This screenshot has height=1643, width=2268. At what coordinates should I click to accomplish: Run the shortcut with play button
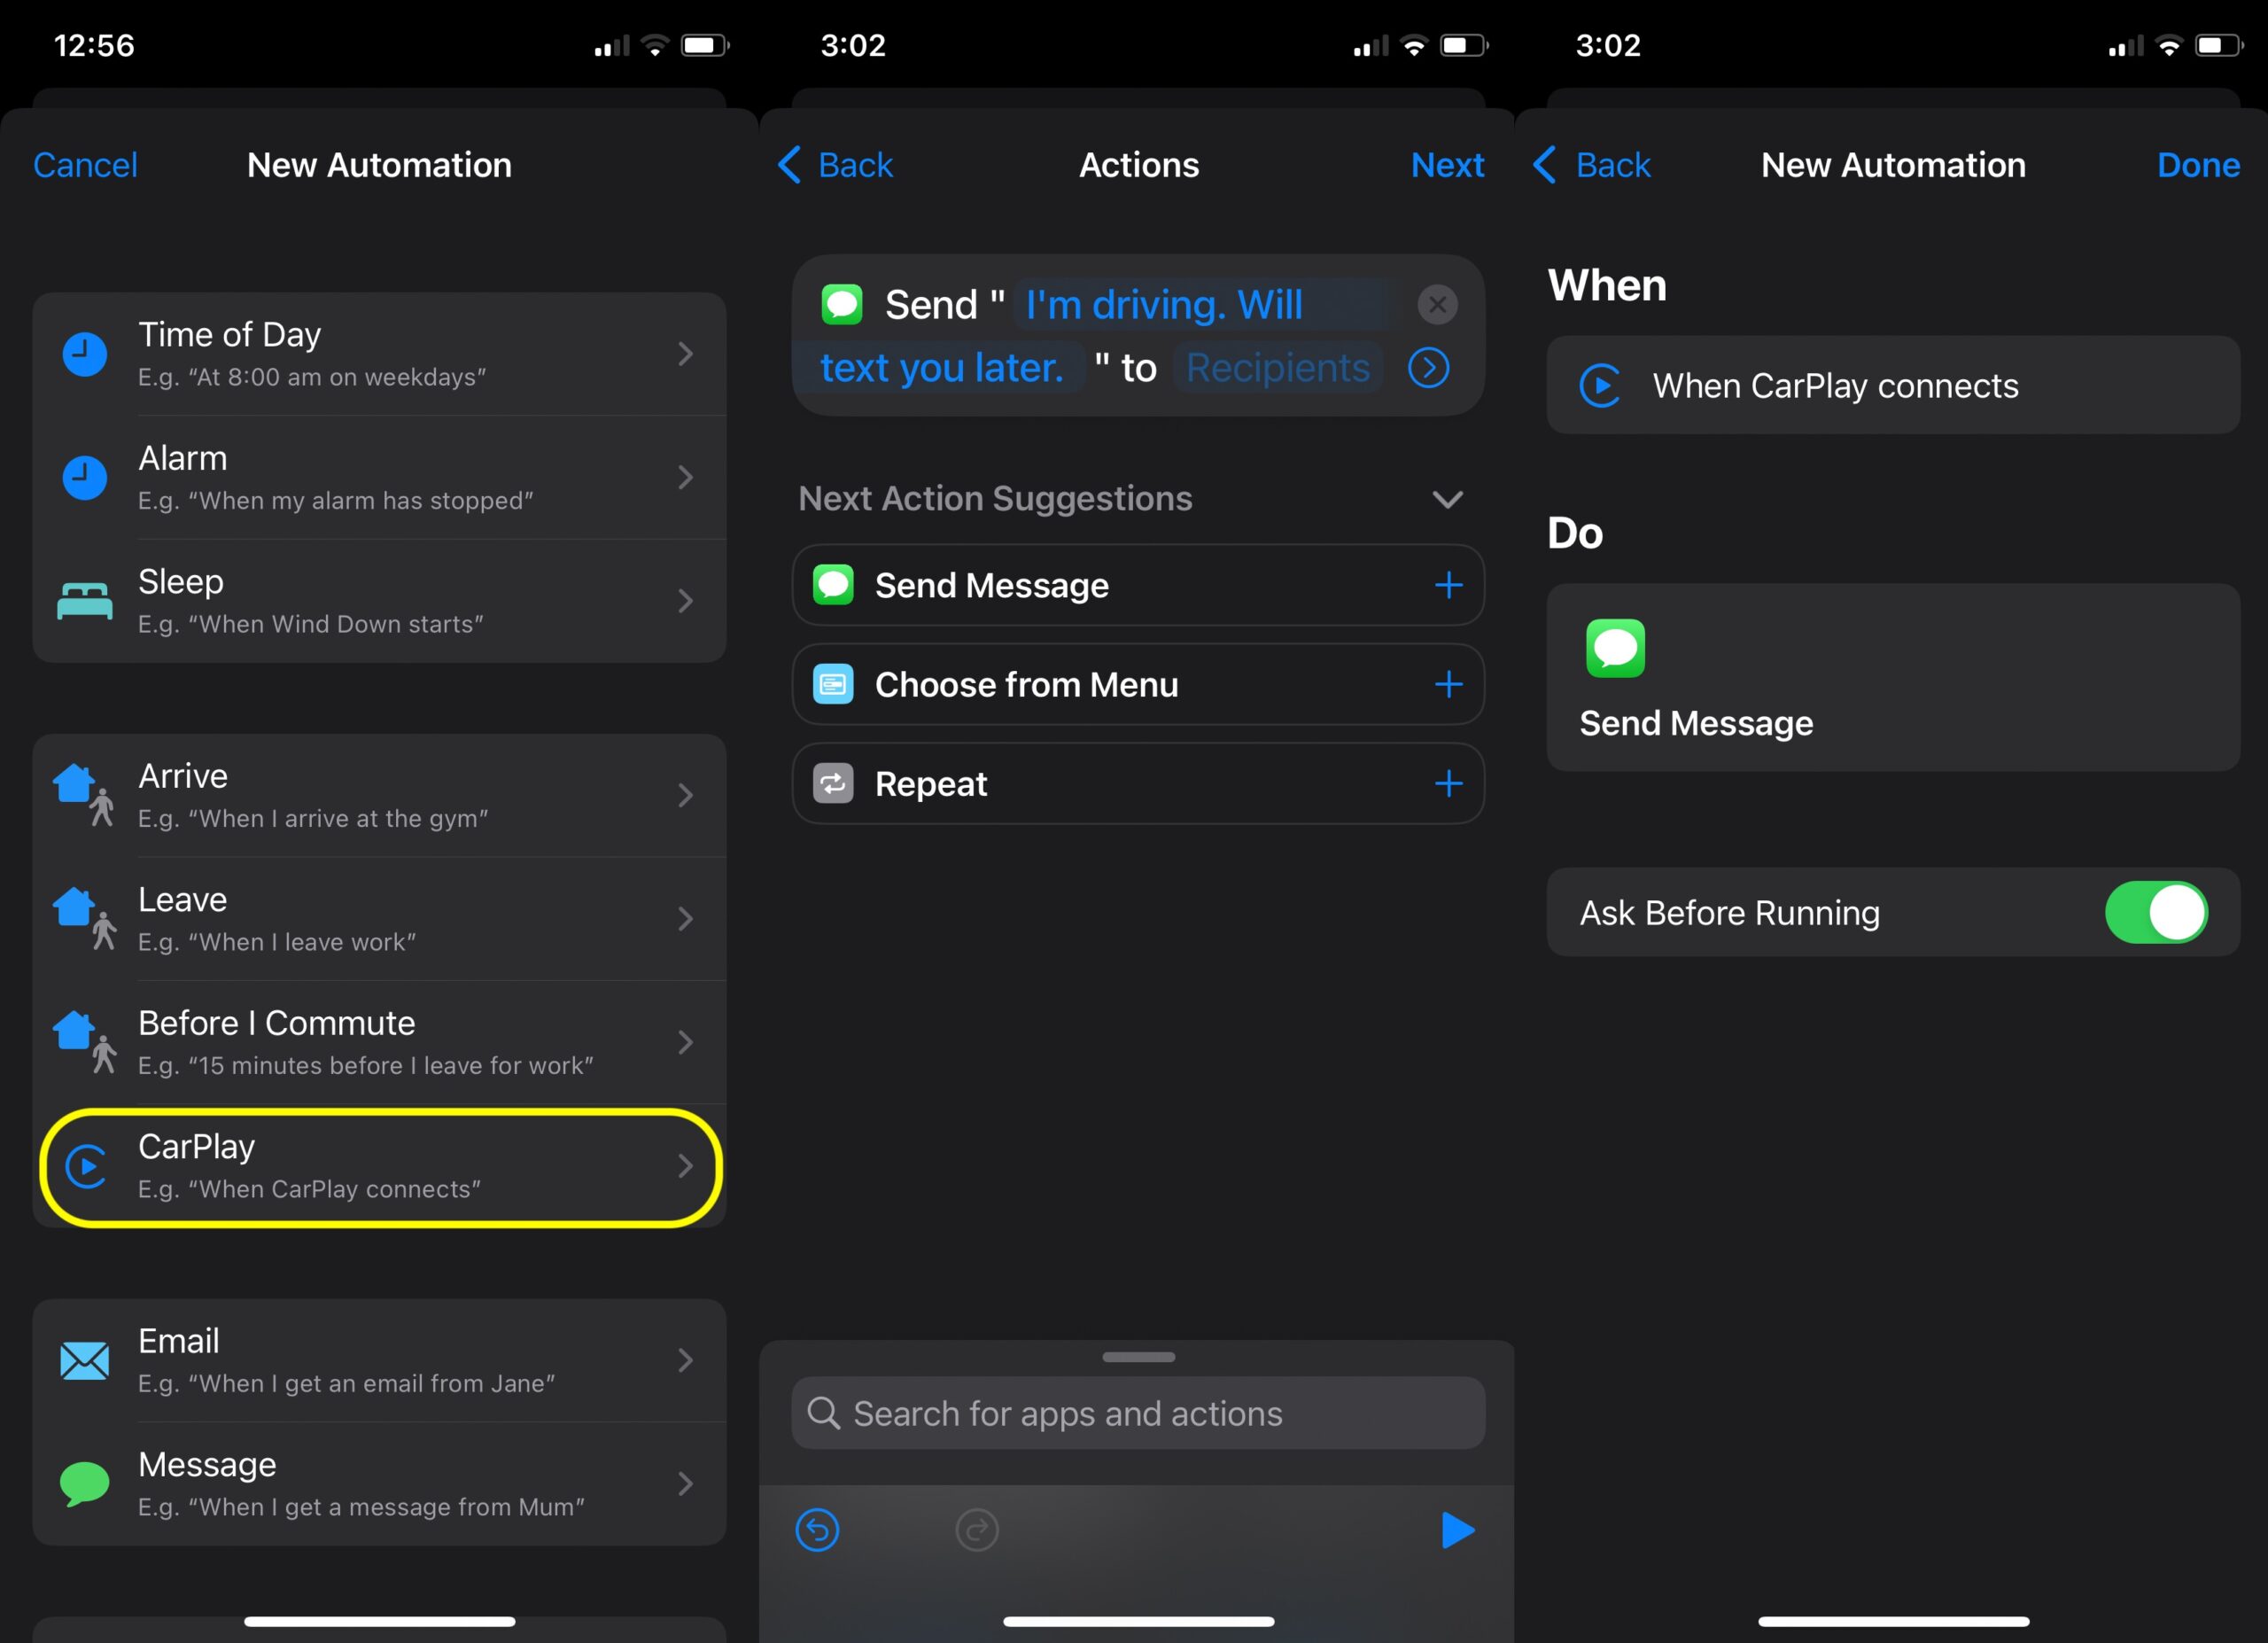[1457, 1530]
